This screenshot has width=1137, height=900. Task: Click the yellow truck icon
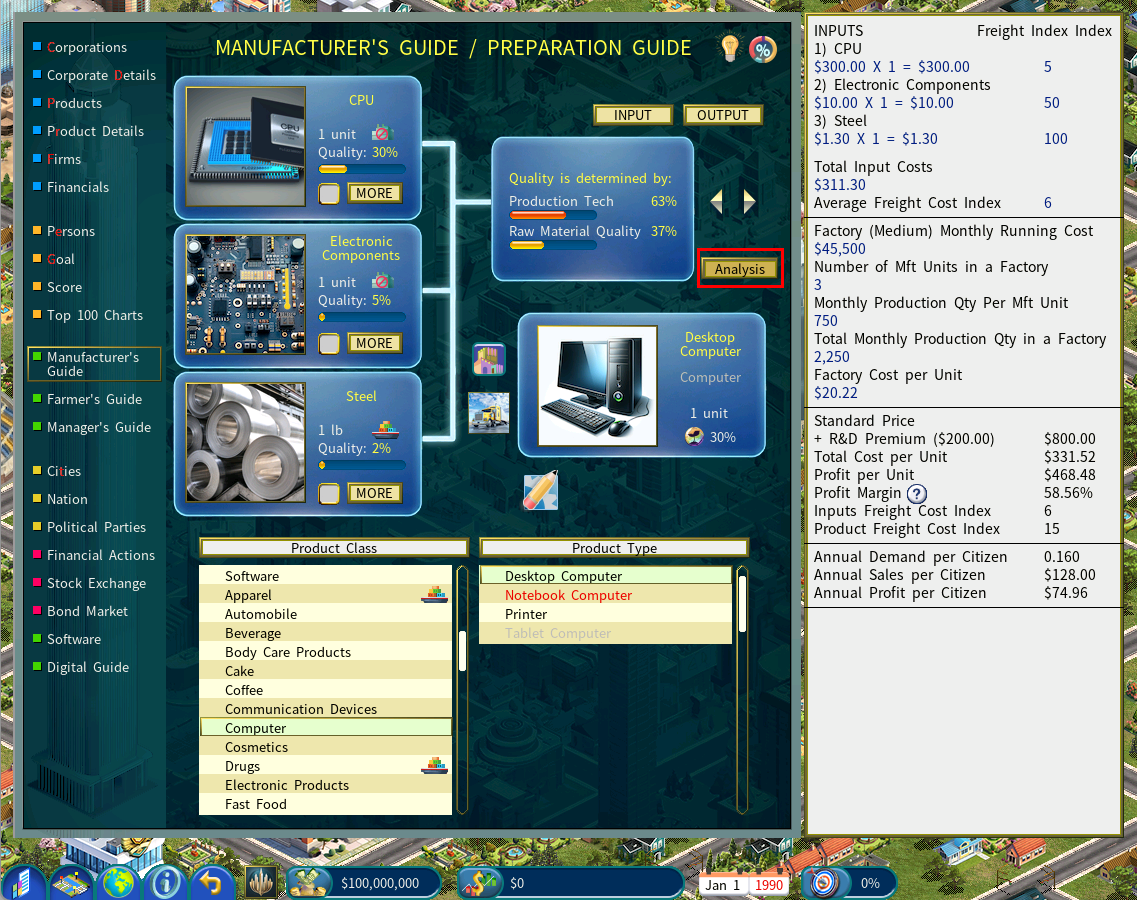pyautogui.click(x=489, y=412)
